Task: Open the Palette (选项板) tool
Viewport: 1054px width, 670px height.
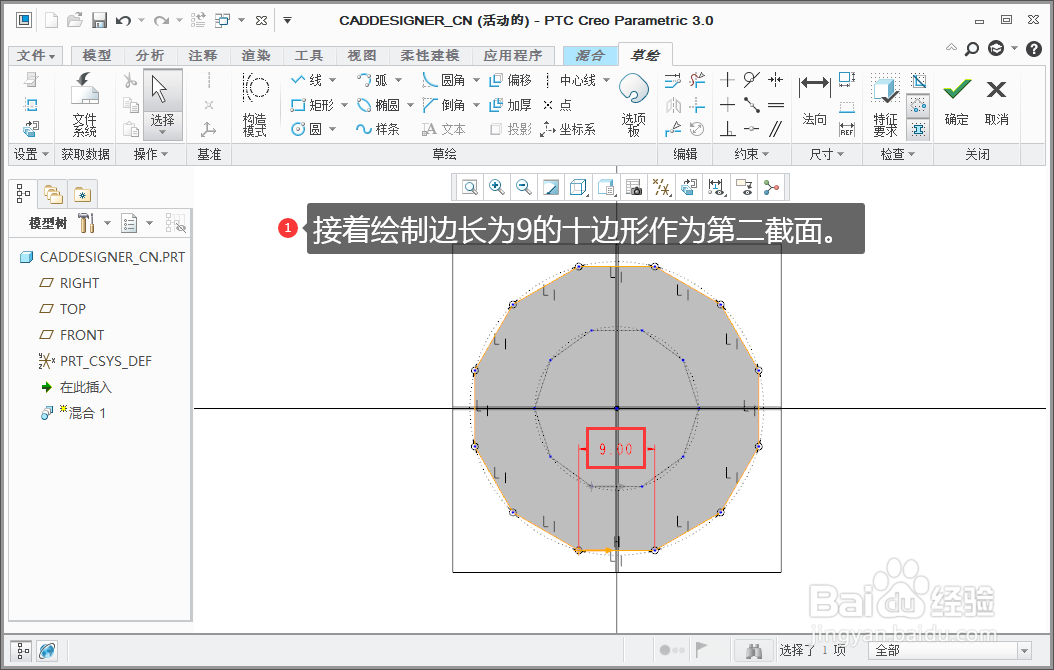Action: pos(633,104)
